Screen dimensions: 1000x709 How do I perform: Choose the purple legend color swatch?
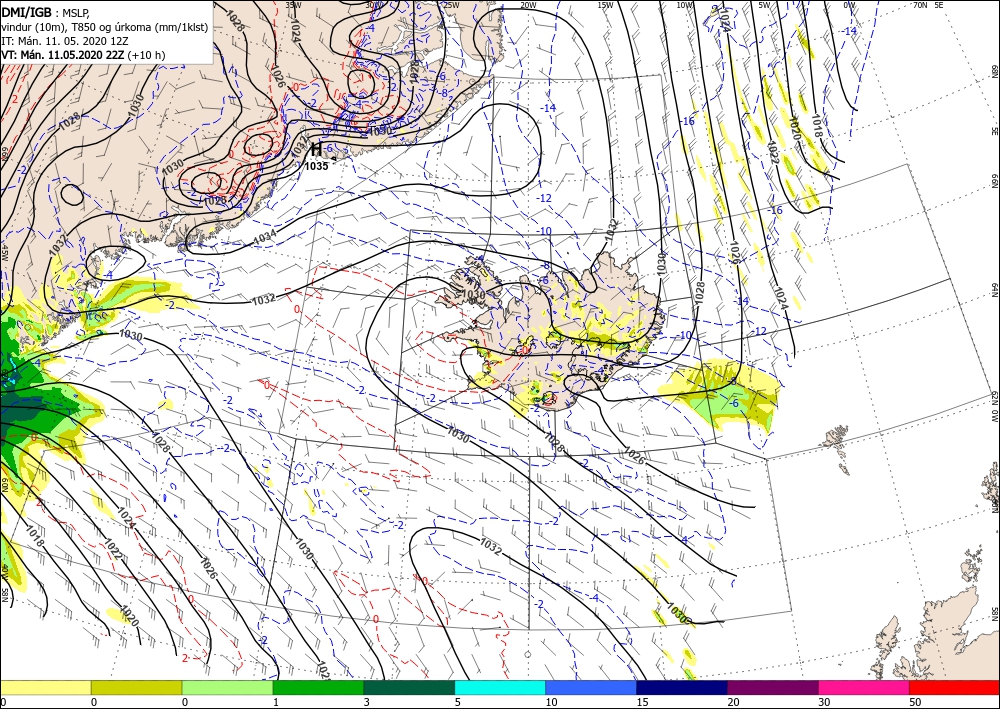[773, 687]
